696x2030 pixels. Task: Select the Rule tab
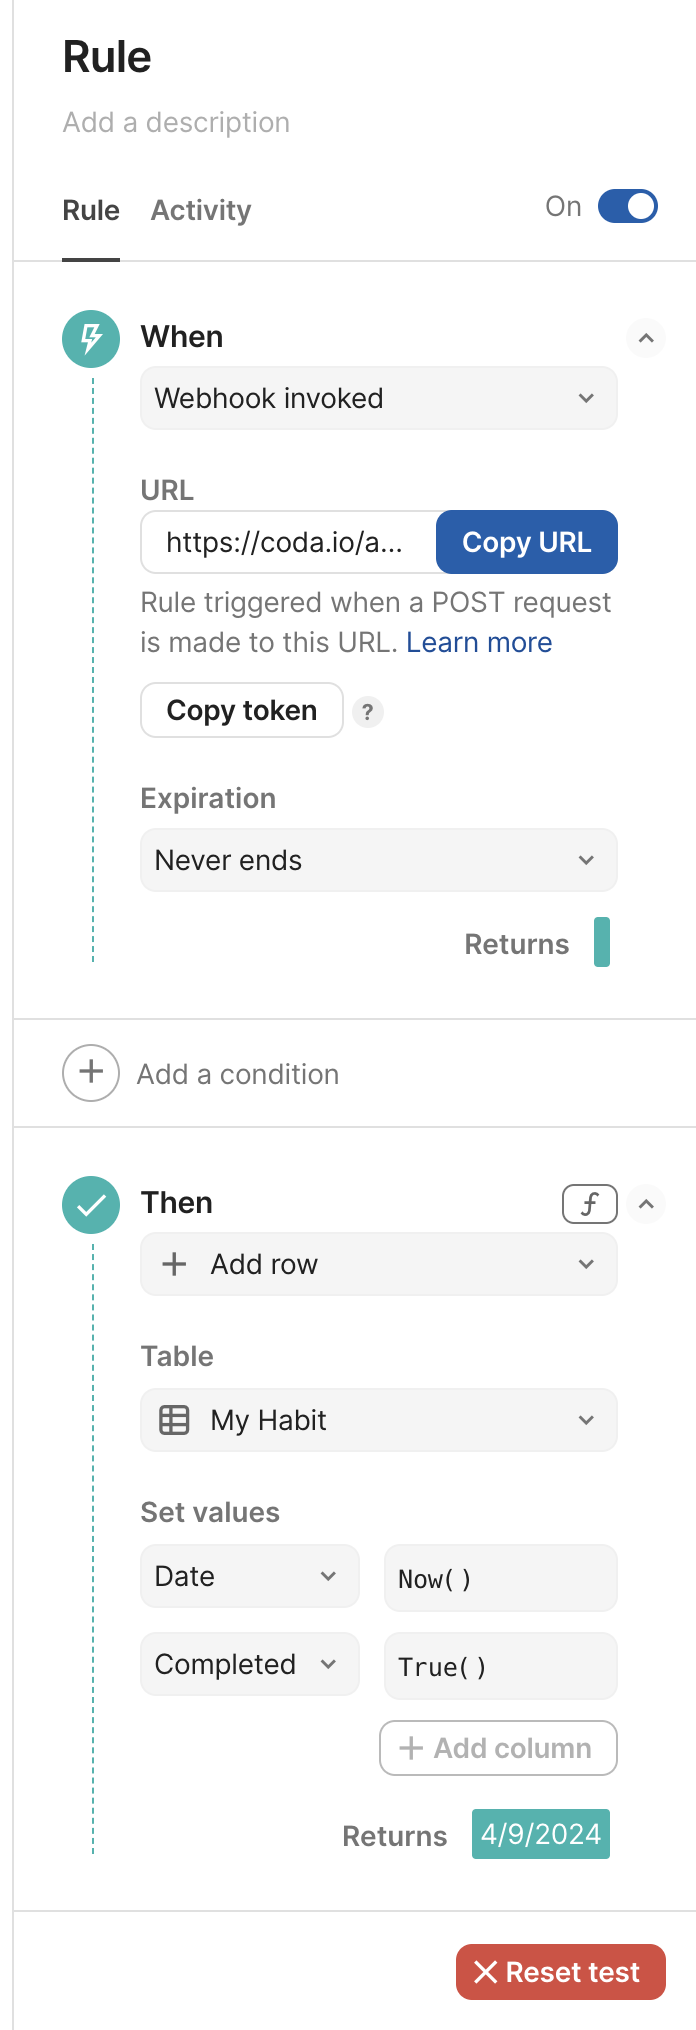pos(91,211)
